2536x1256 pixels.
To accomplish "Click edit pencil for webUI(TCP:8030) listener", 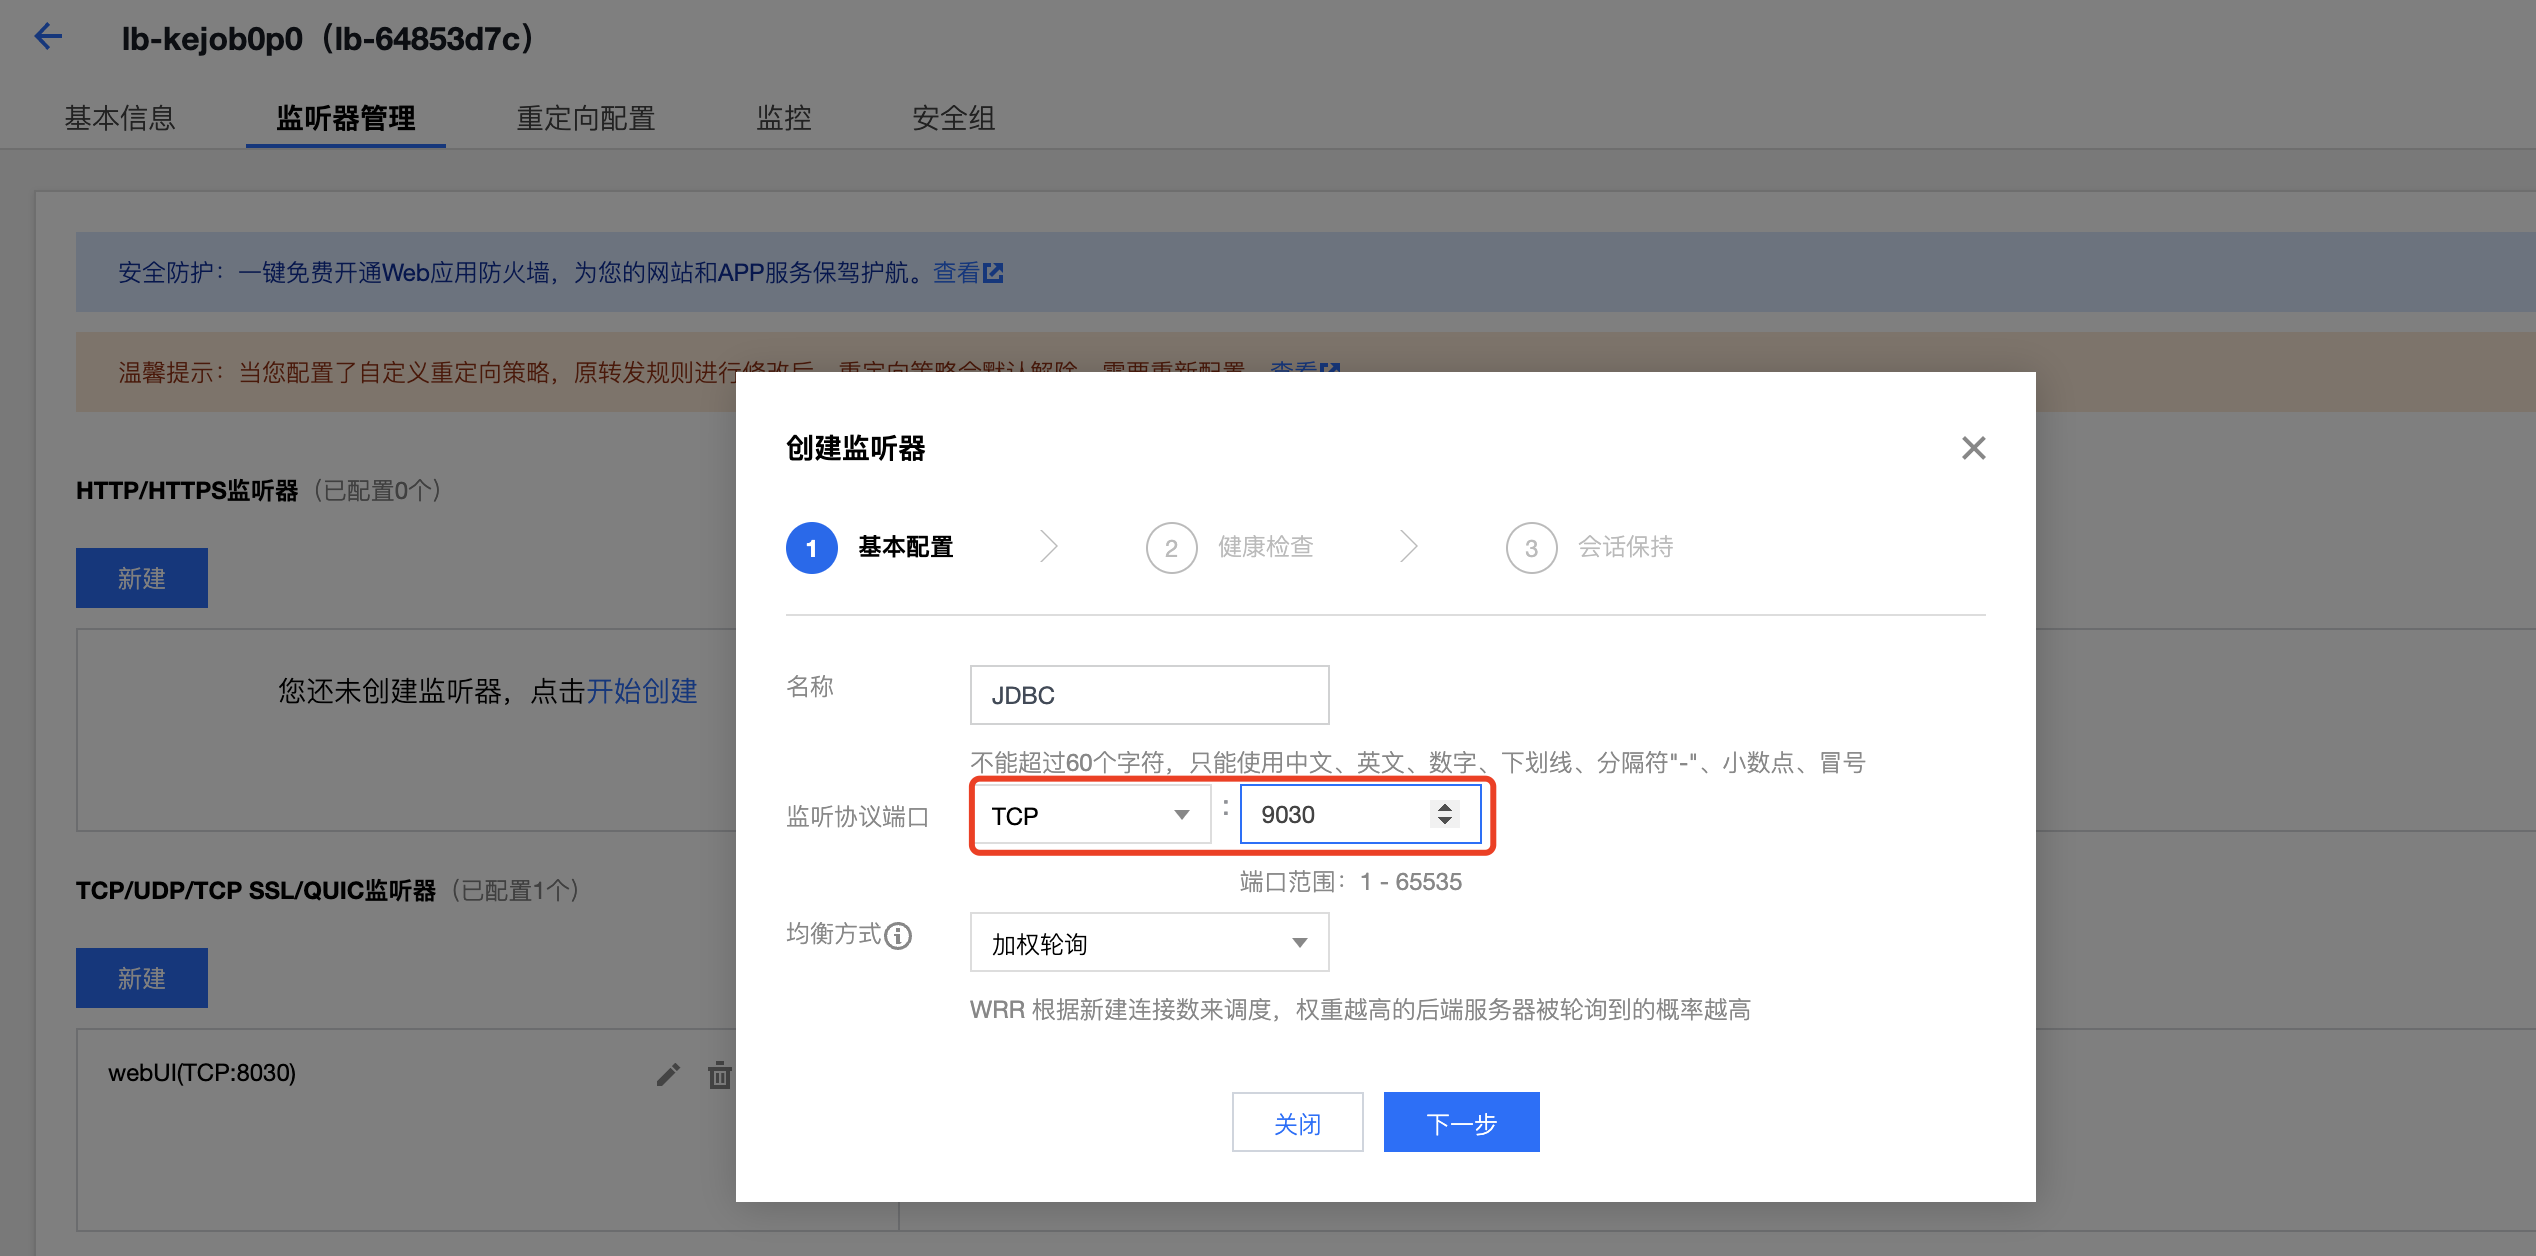I will (x=668, y=1075).
